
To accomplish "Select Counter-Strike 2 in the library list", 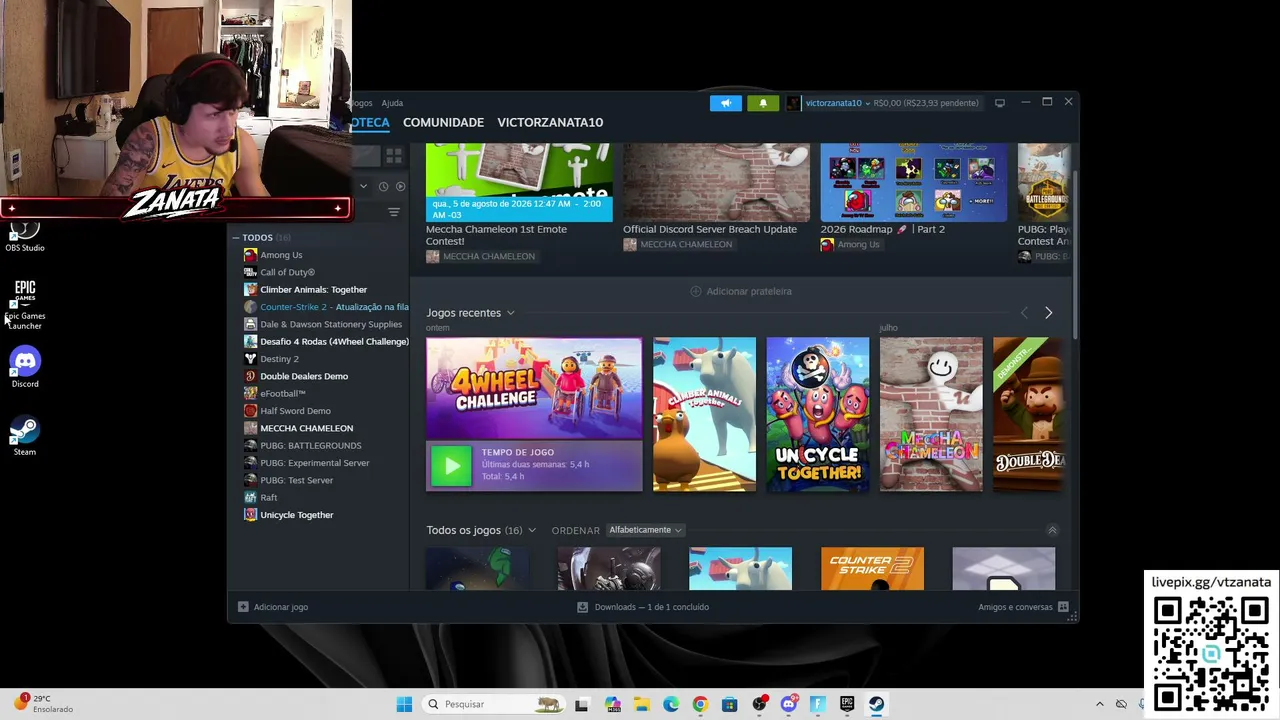I will (326, 307).
